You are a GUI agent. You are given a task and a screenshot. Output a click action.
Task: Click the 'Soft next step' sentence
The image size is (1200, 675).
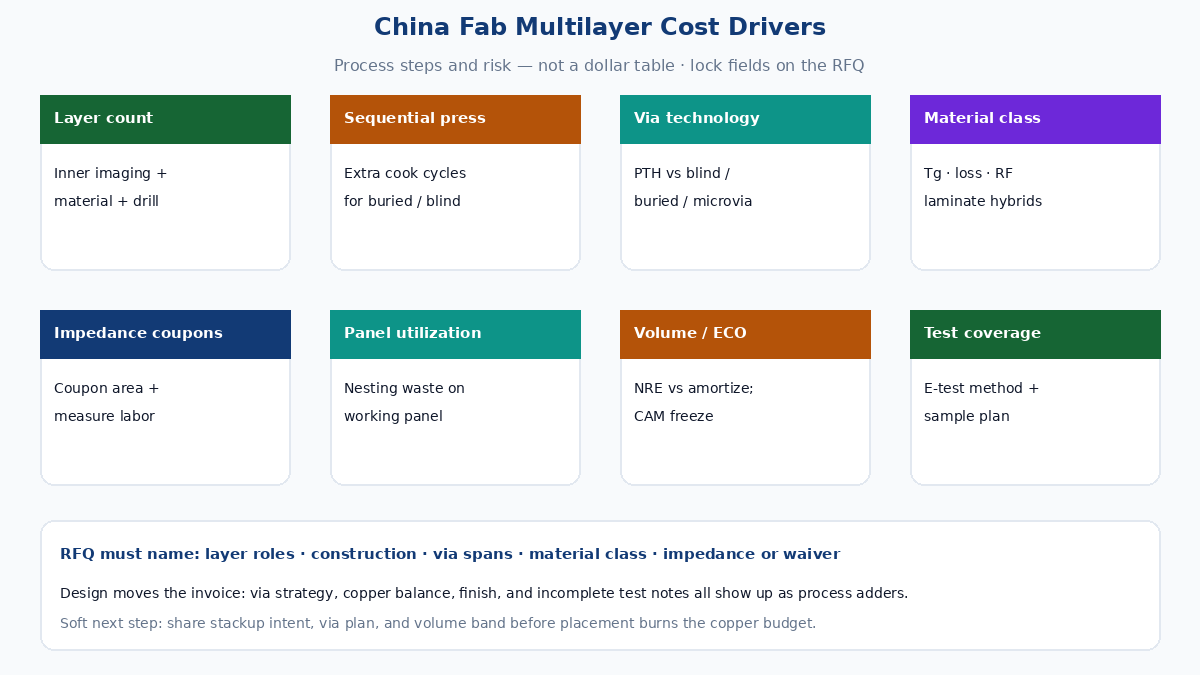[438, 624]
